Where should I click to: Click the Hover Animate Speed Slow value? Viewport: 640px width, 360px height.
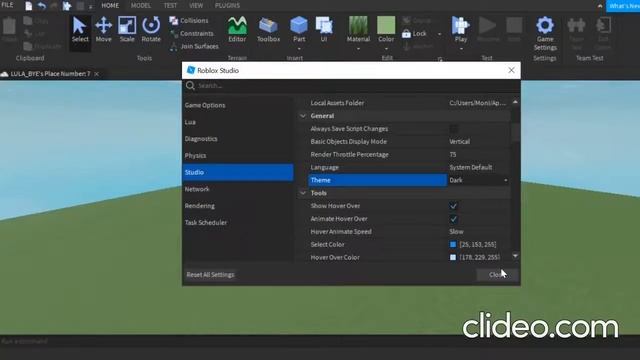tap(456, 231)
